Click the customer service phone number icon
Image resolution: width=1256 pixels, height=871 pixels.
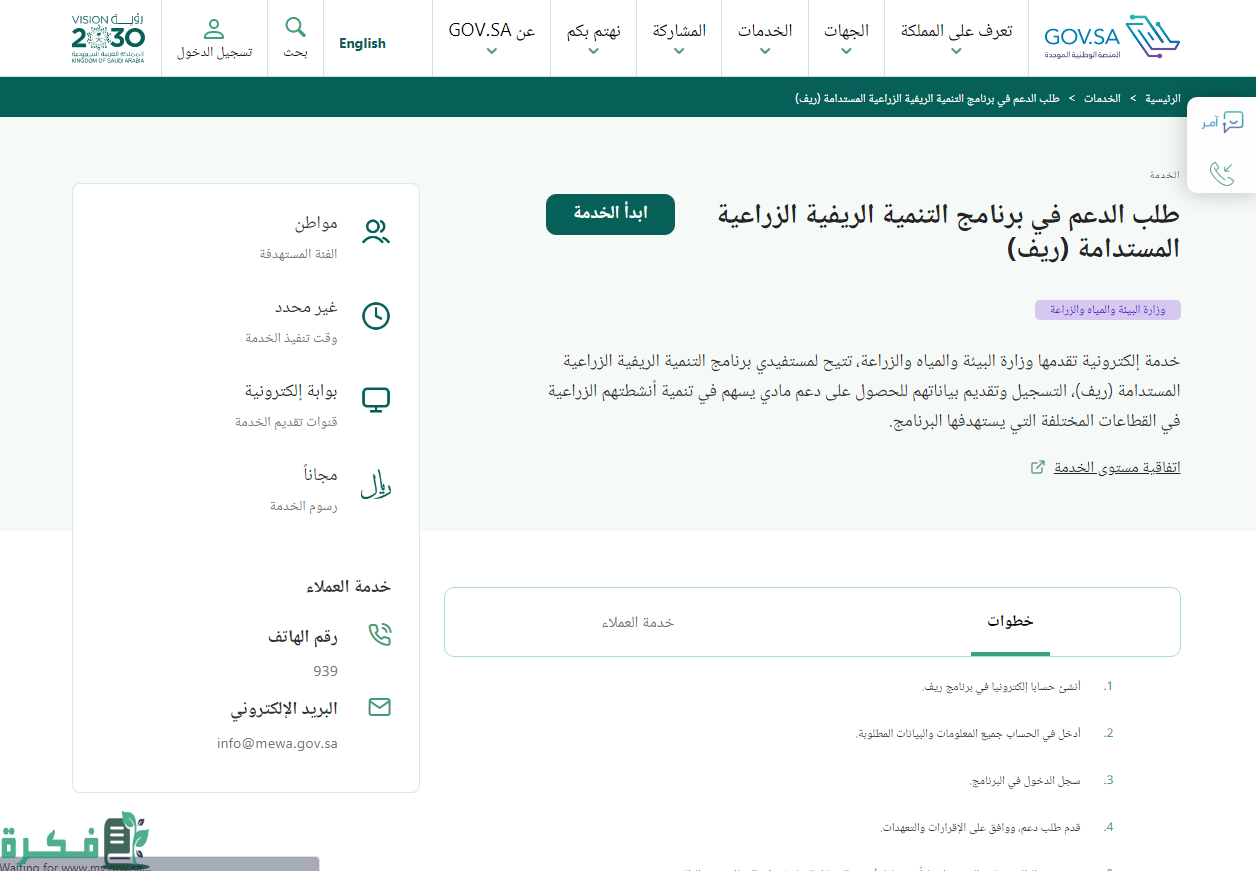point(379,635)
